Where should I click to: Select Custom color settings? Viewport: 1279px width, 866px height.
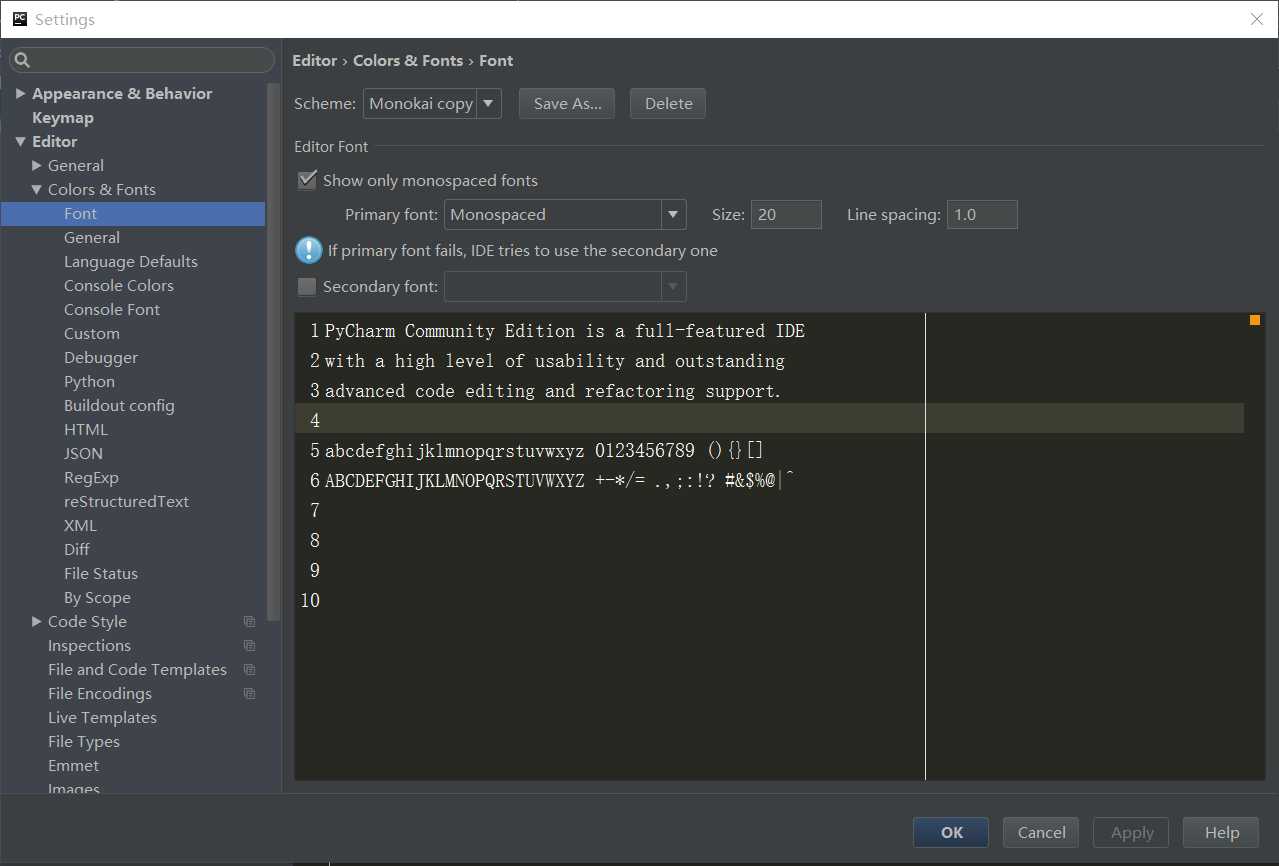92,334
